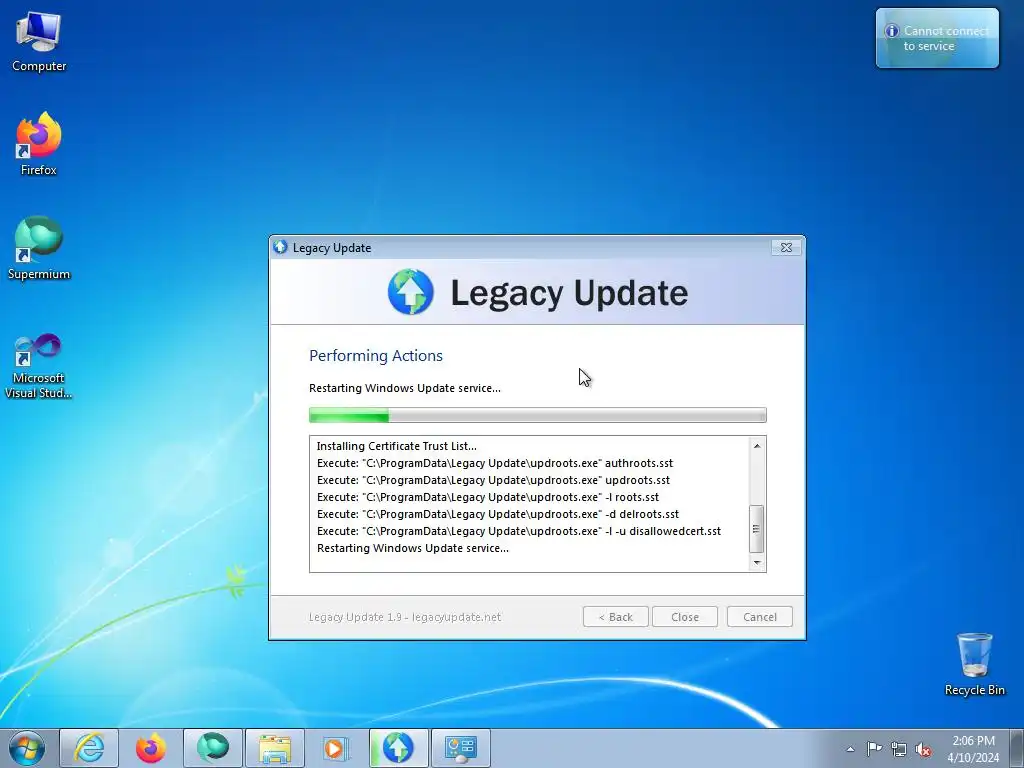Select the last log line 'Restarting Windows Update service...'

click(413, 548)
